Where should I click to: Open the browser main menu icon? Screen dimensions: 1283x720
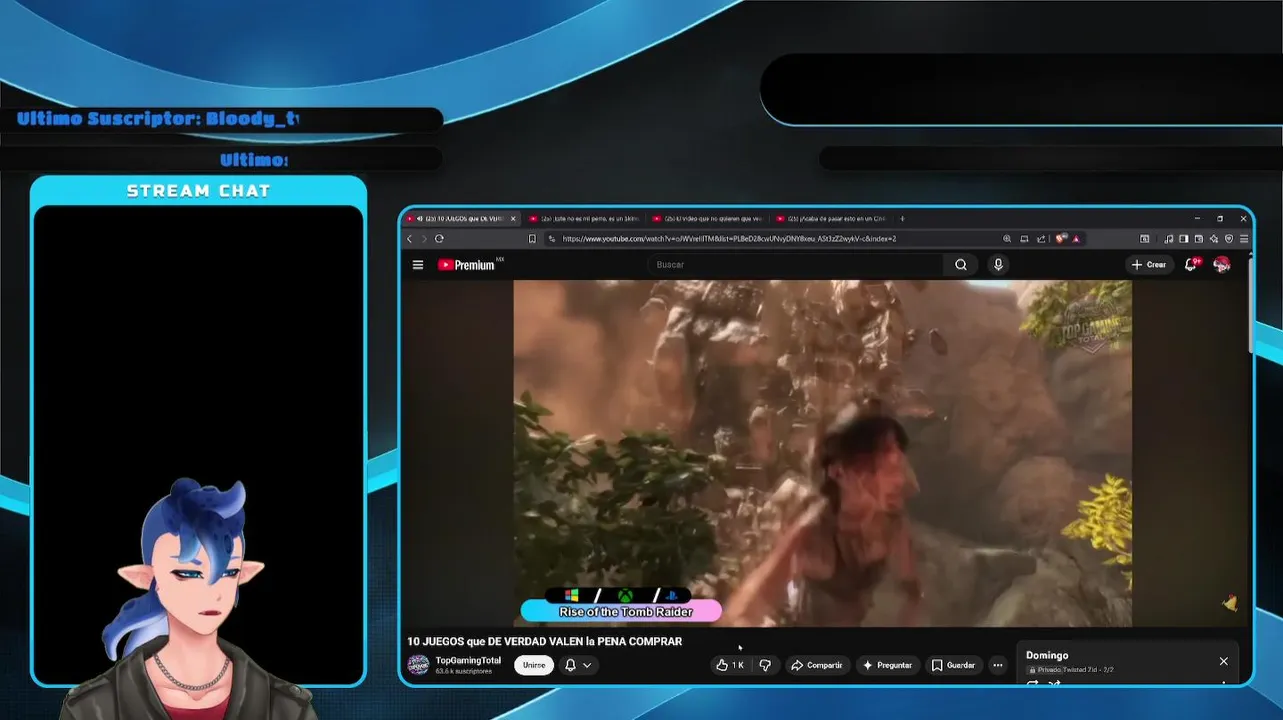pos(1244,239)
